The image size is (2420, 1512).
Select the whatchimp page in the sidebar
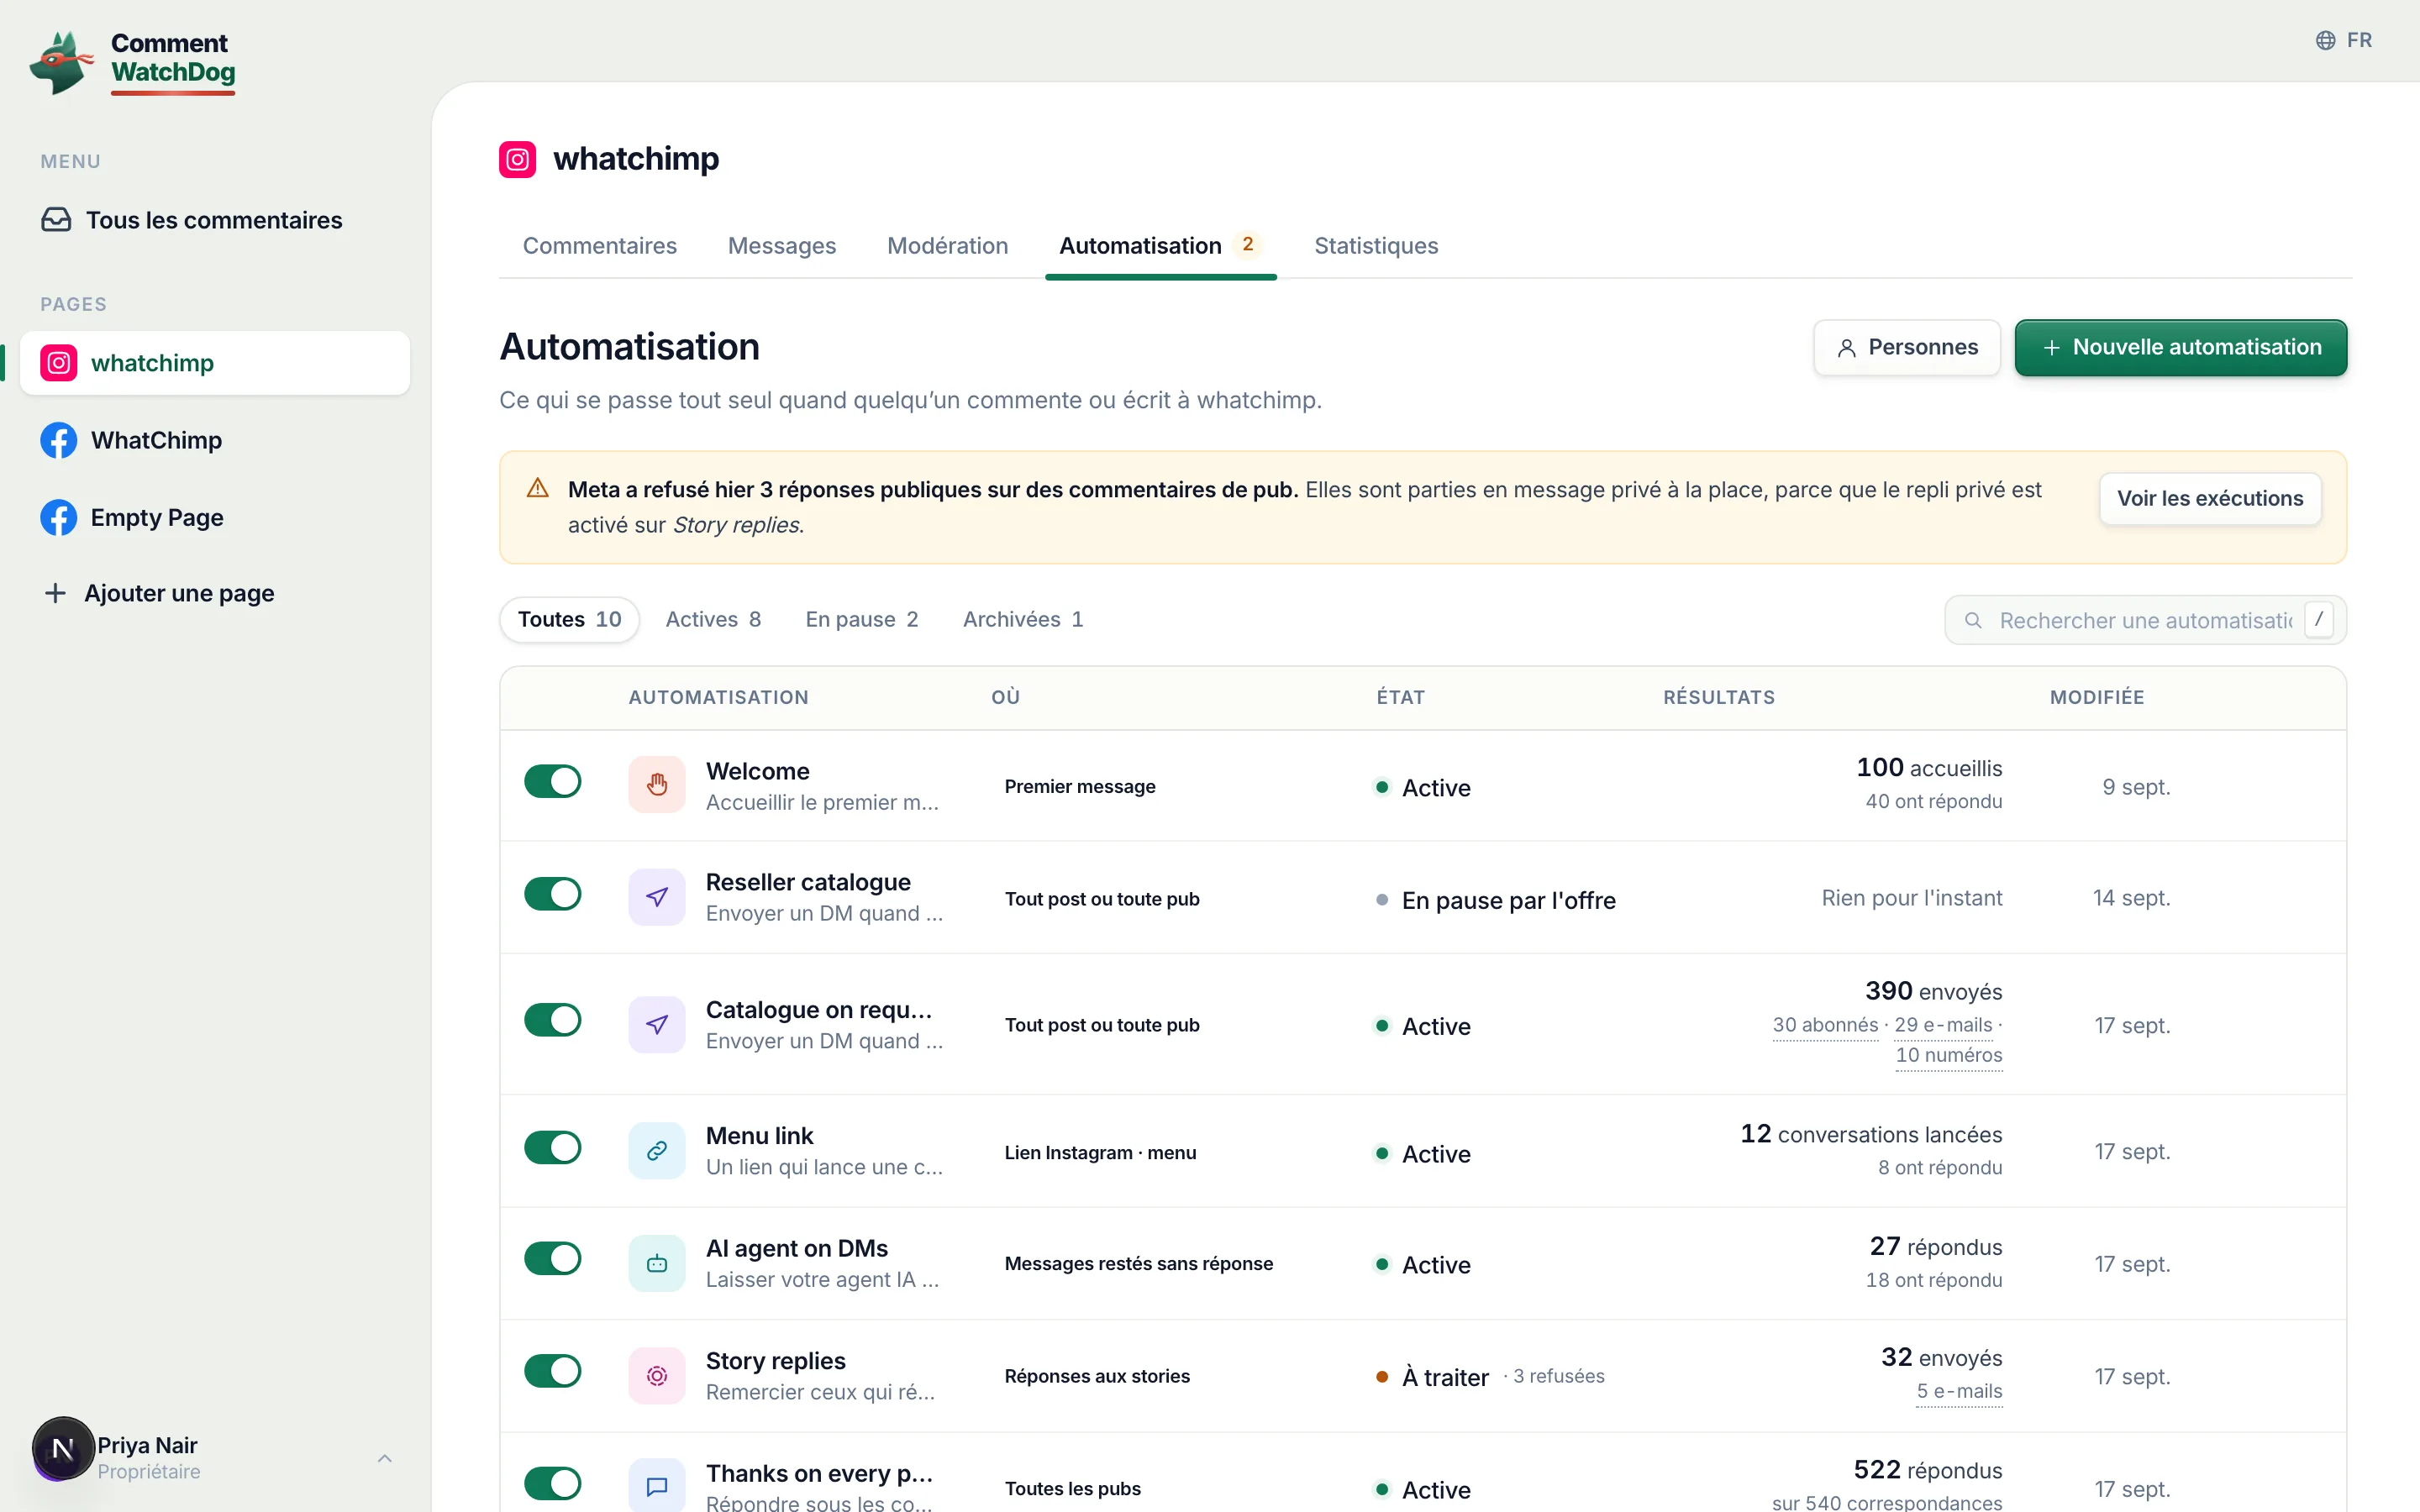click(x=215, y=363)
